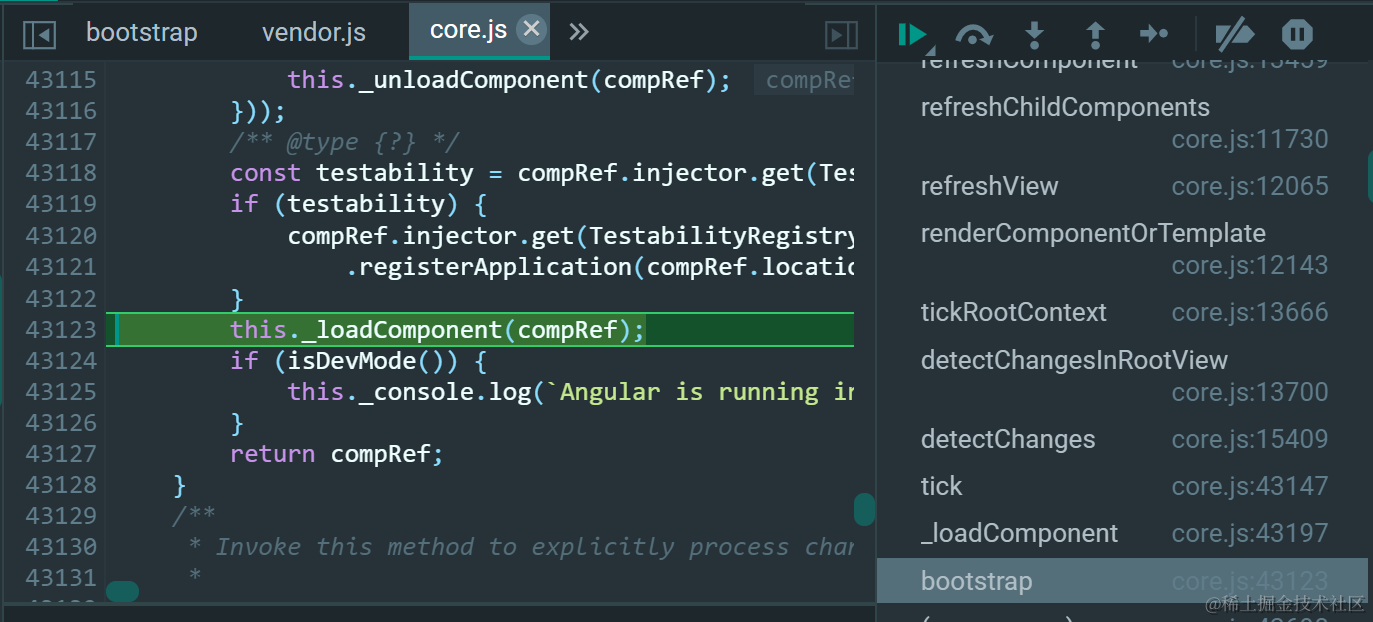The image size is (1373, 622).
Task: Click the if (isDevMode()) line
Action: (x=358, y=360)
